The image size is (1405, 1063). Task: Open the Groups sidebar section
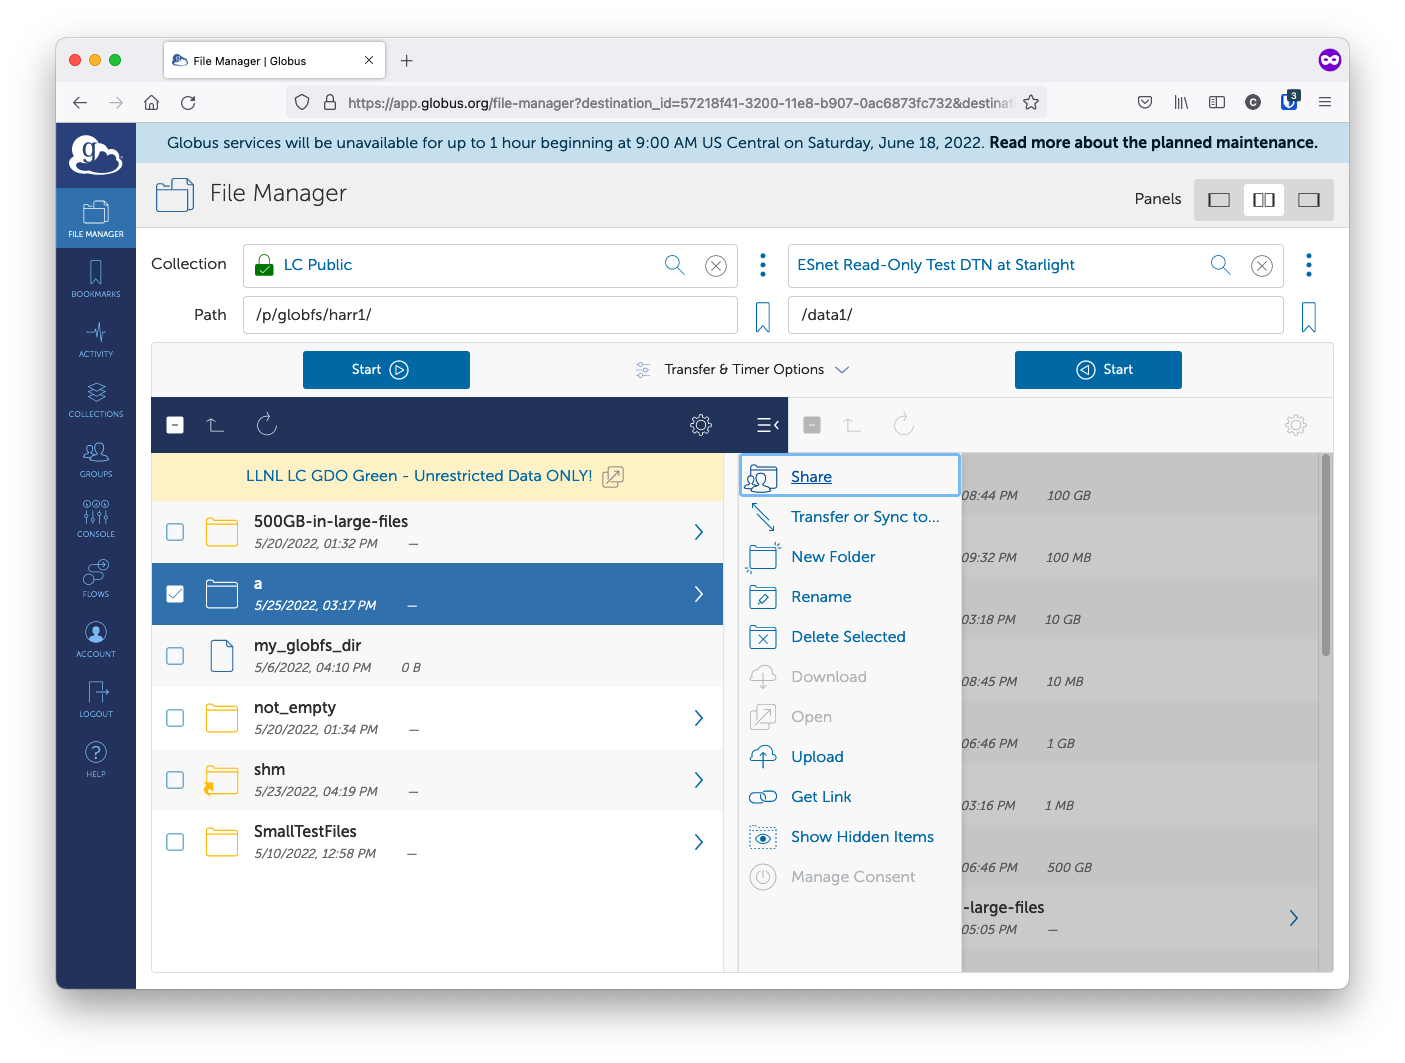[96, 459]
